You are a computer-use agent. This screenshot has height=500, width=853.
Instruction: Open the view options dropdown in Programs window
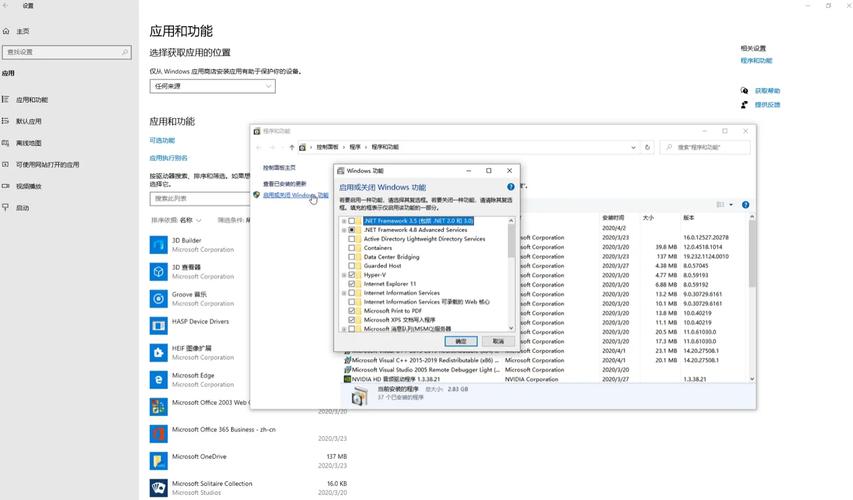[731, 205]
